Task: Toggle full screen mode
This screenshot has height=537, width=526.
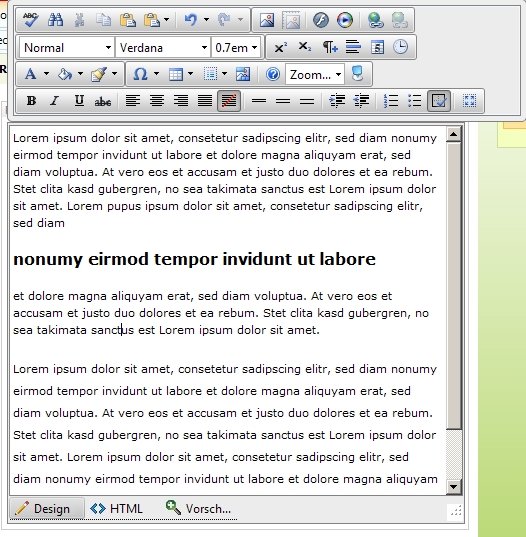Action: [469, 101]
